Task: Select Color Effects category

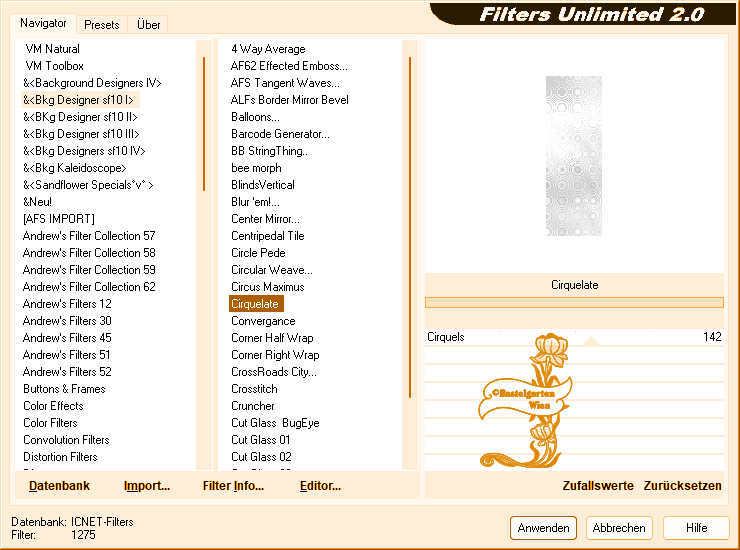Action: pyautogui.click(x=53, y=406)
